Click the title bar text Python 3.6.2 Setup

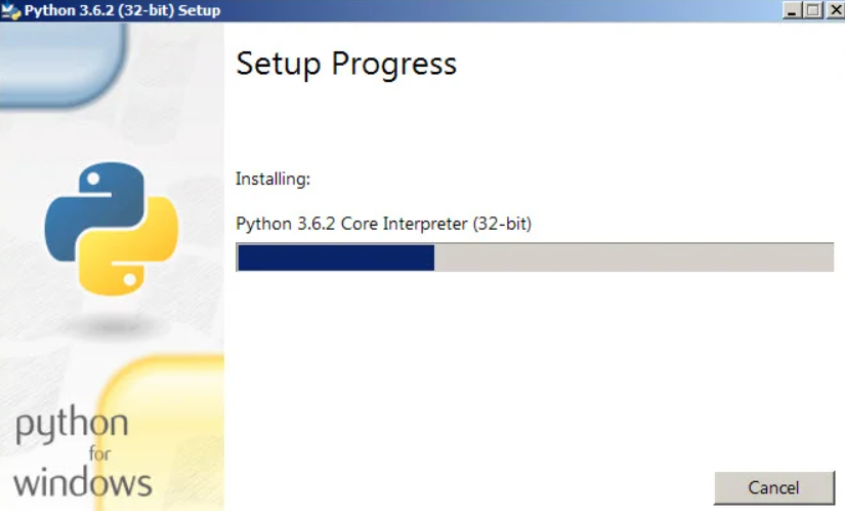122,11
